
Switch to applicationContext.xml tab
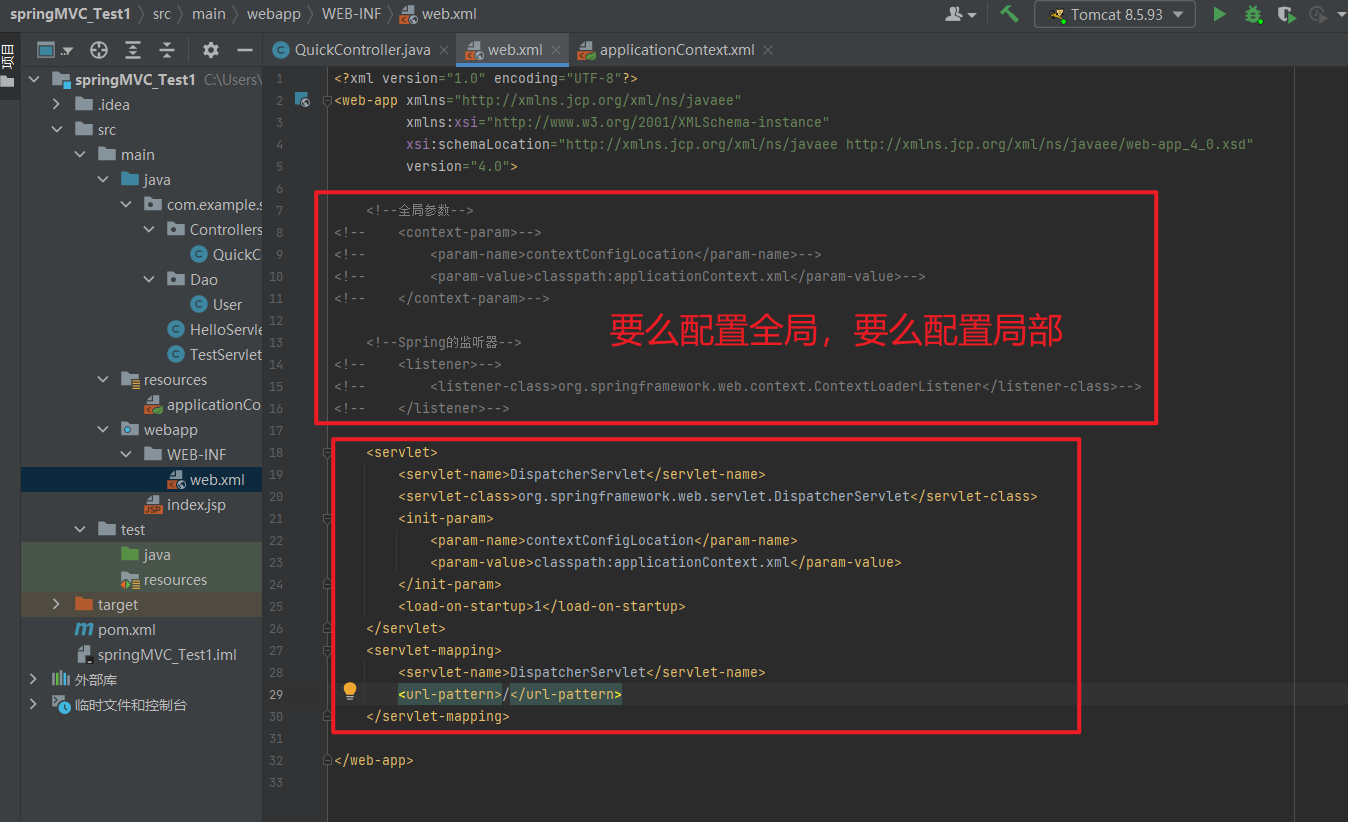click(676, 50)
